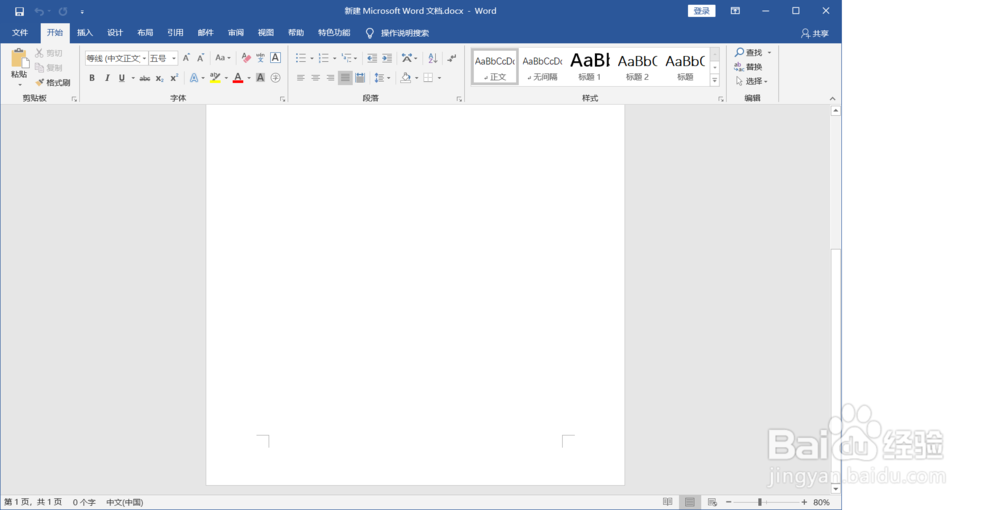Open the font name dropdown

pyautogui.click(x=145, y=58)
